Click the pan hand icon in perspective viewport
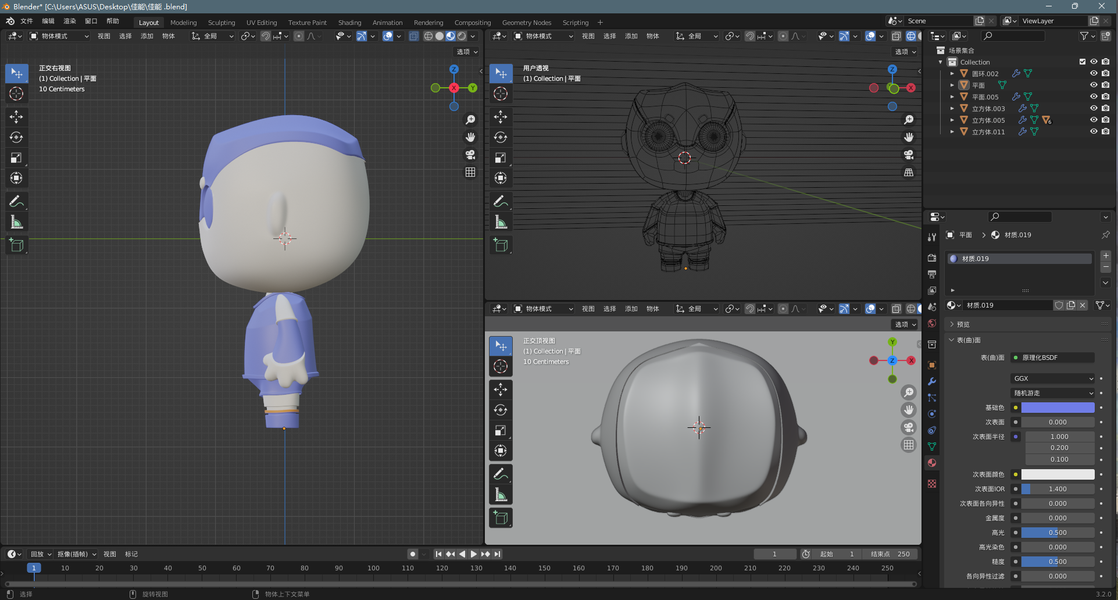Image resolution: width=1118 pixels, height=600 pixels. [908, 137]
